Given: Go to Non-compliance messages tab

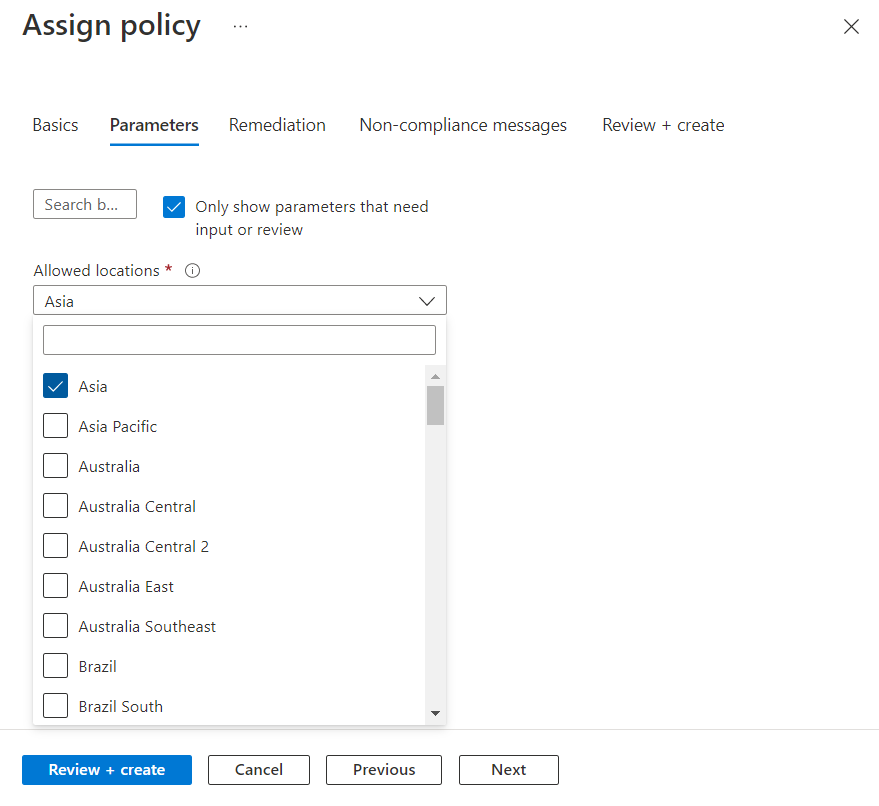Looking at the screenshot, I should [463, 125].
